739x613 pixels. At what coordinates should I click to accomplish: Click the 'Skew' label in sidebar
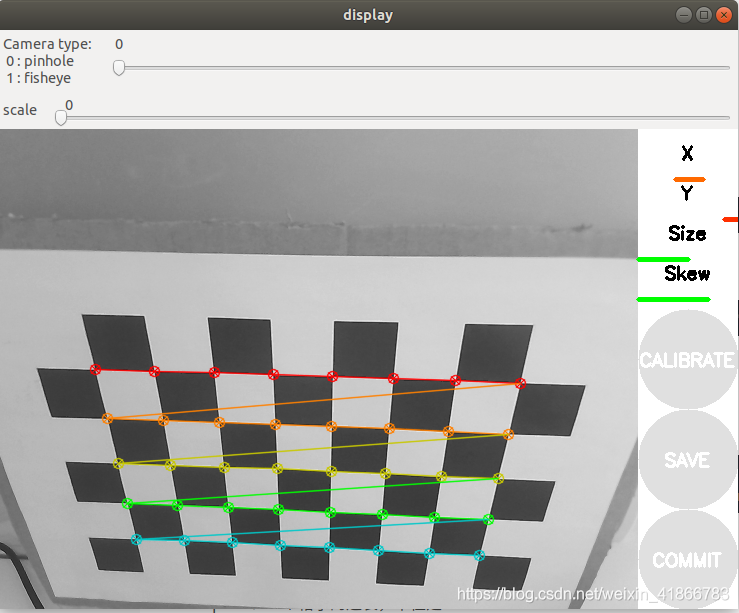click(x=687, y=274)
